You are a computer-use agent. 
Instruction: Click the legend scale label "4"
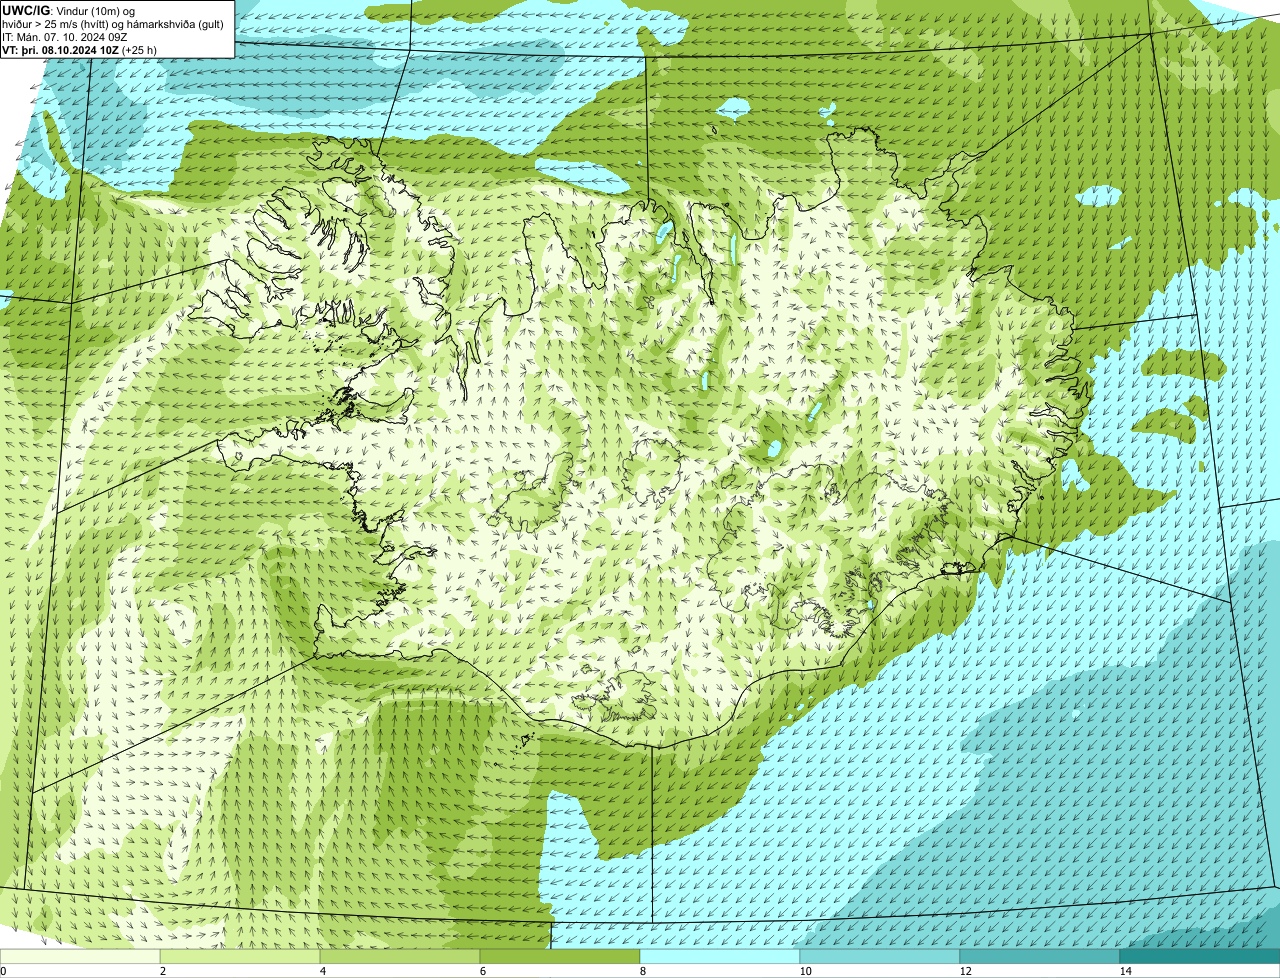pos(322,971)
